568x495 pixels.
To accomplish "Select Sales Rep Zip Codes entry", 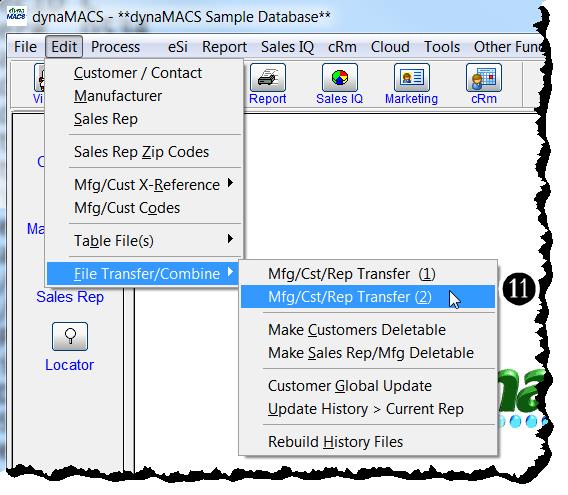I will 142,152.
